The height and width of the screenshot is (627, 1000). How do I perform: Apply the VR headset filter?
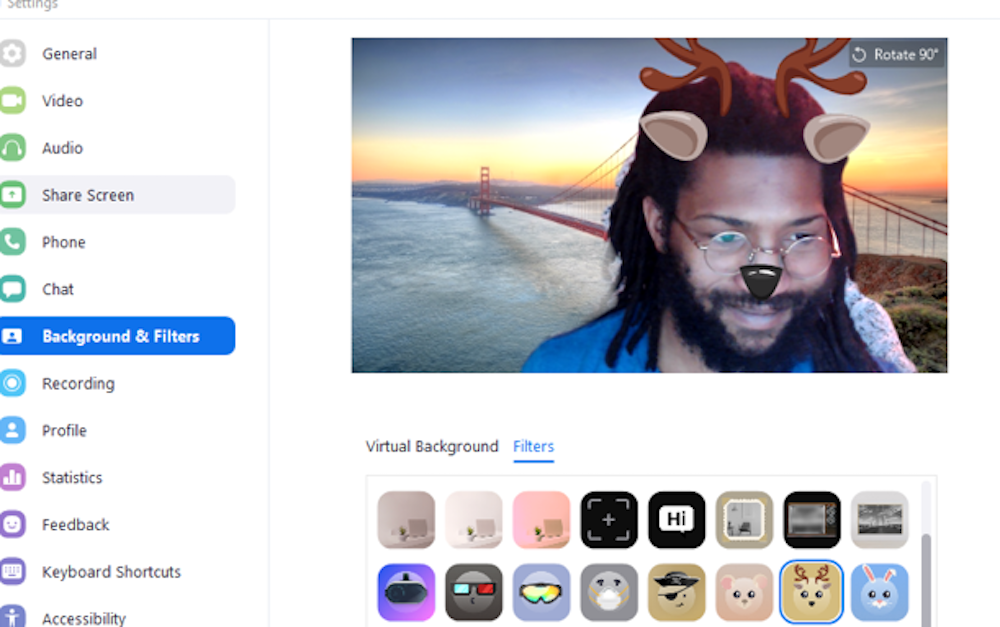(x=406, y=593)
